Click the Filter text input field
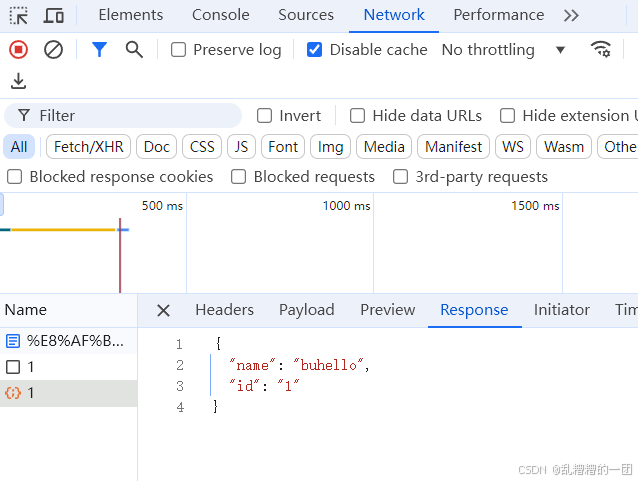 click(x=123, y=116)
